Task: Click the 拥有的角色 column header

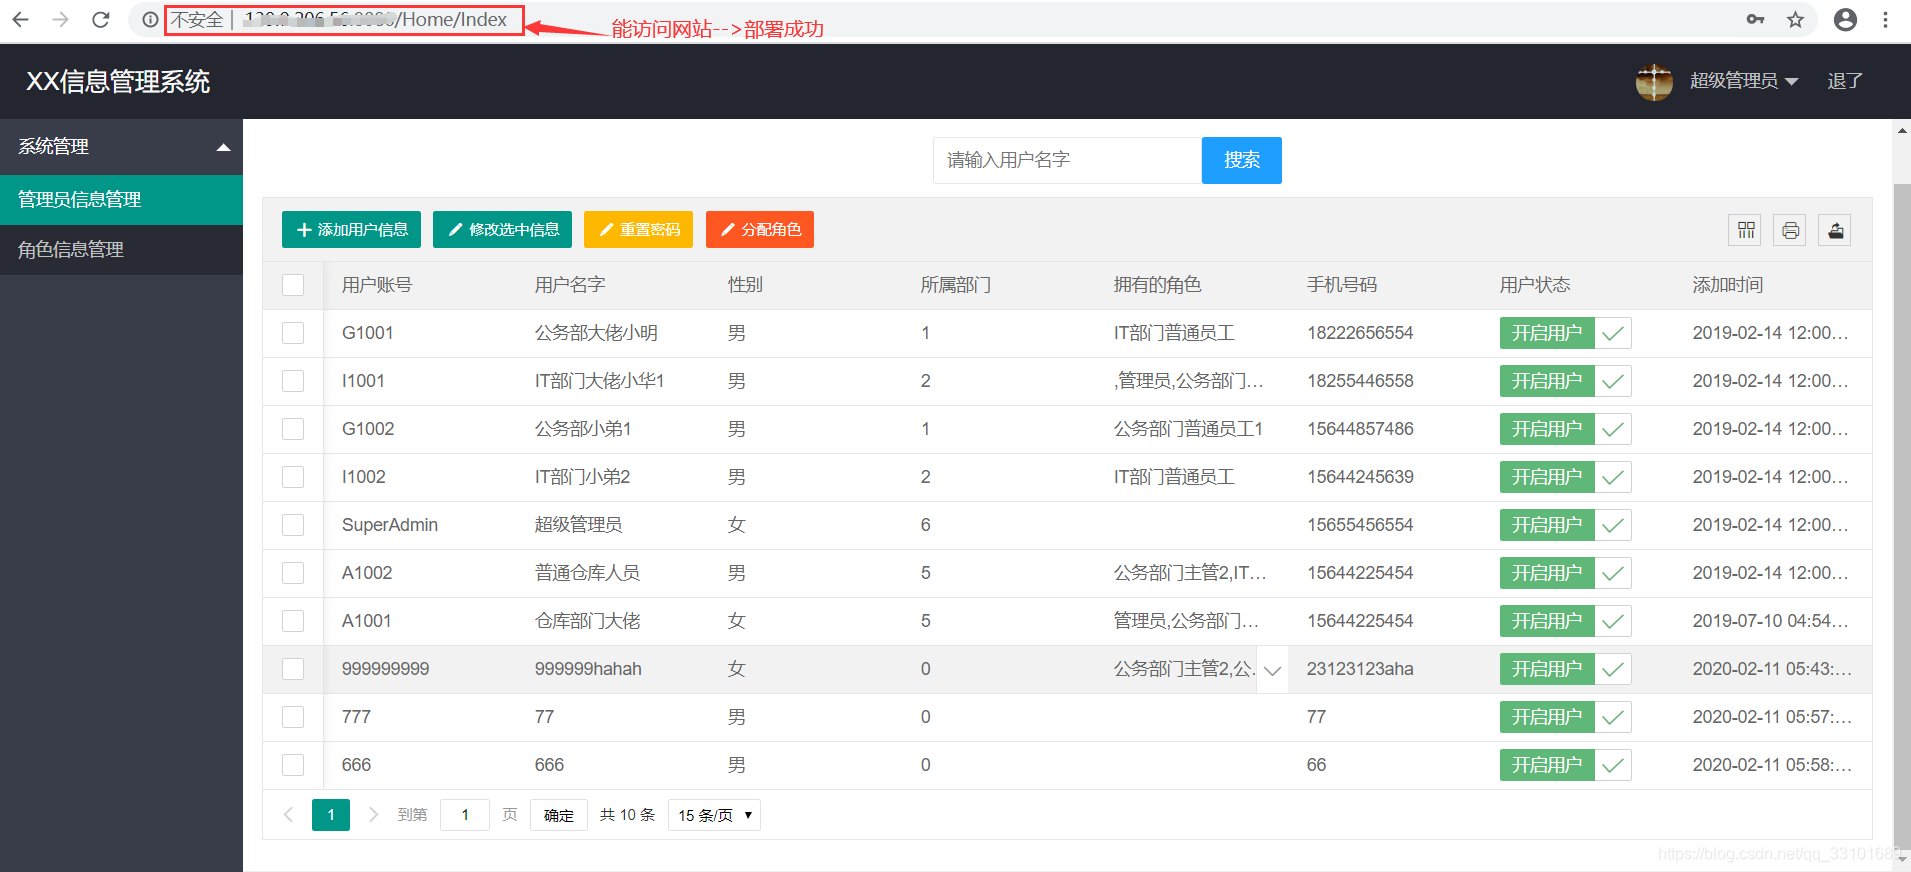Action: coord(1158,285)
